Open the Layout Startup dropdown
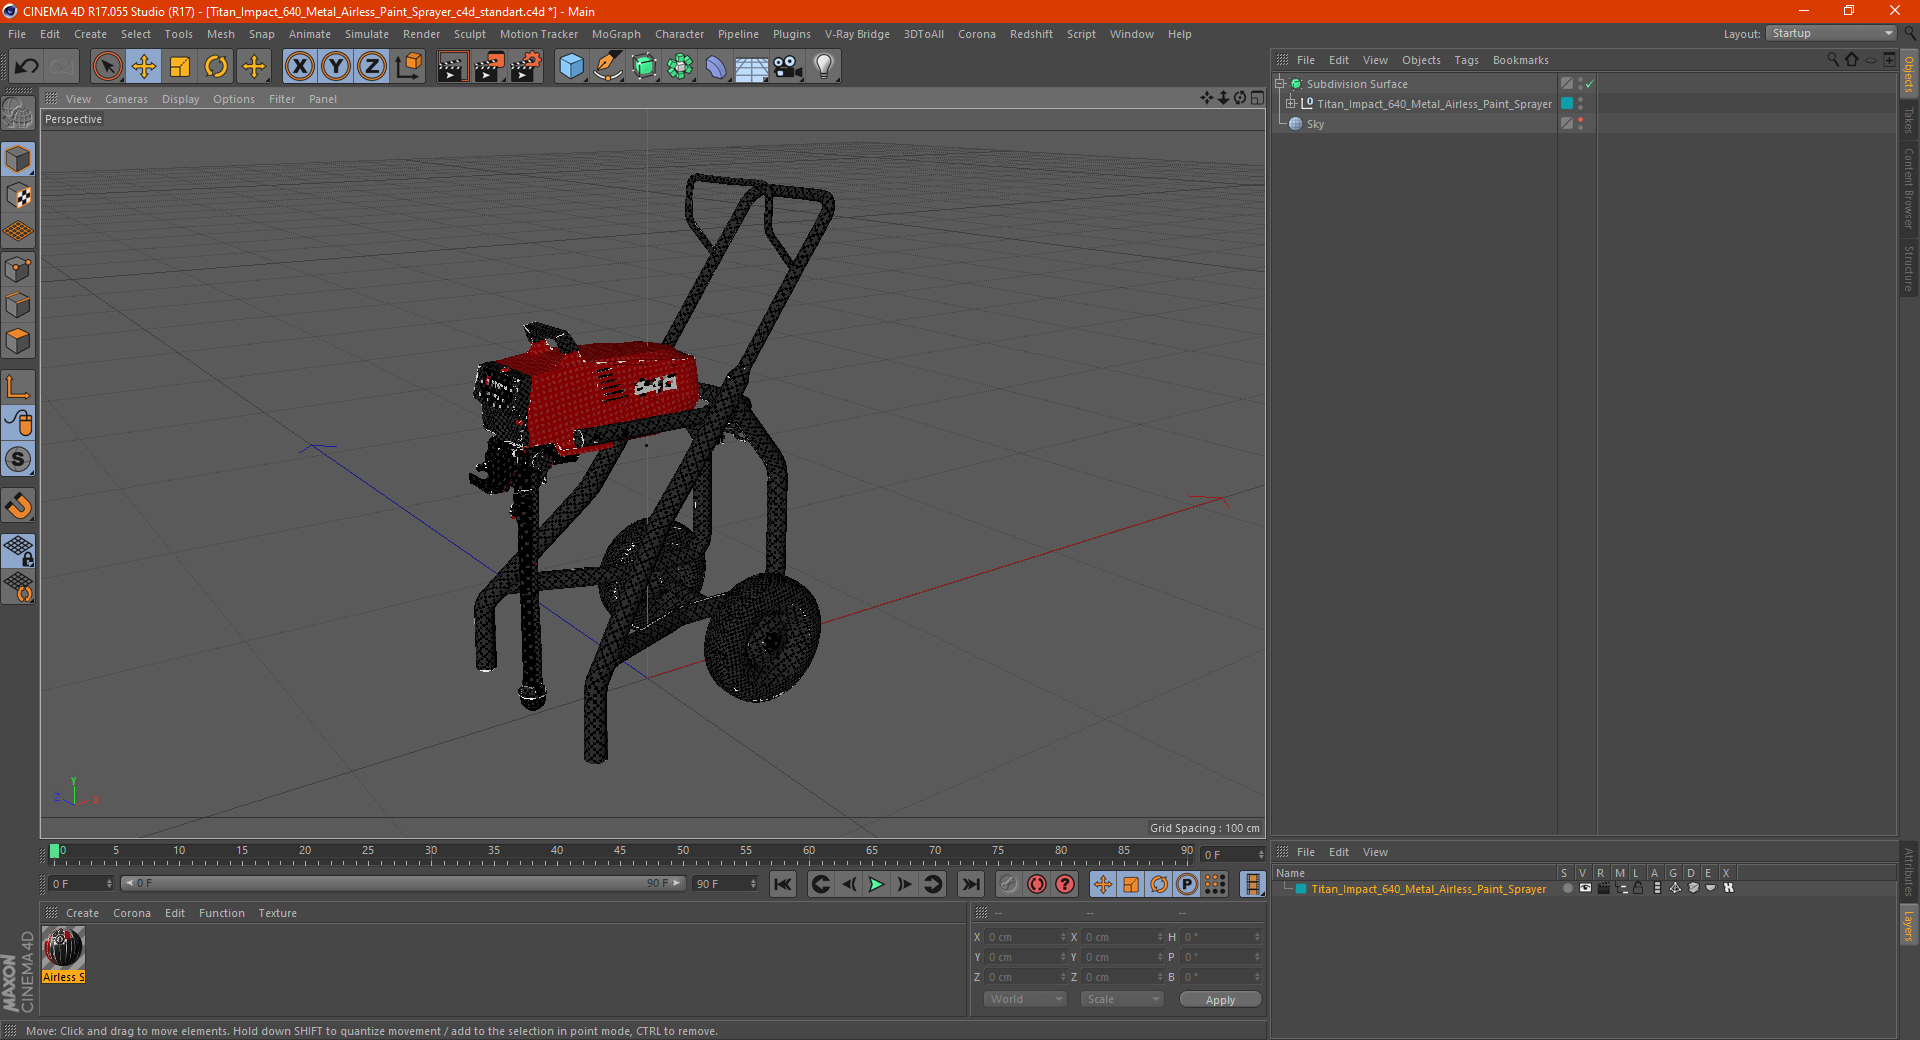 click(1832, 34)
